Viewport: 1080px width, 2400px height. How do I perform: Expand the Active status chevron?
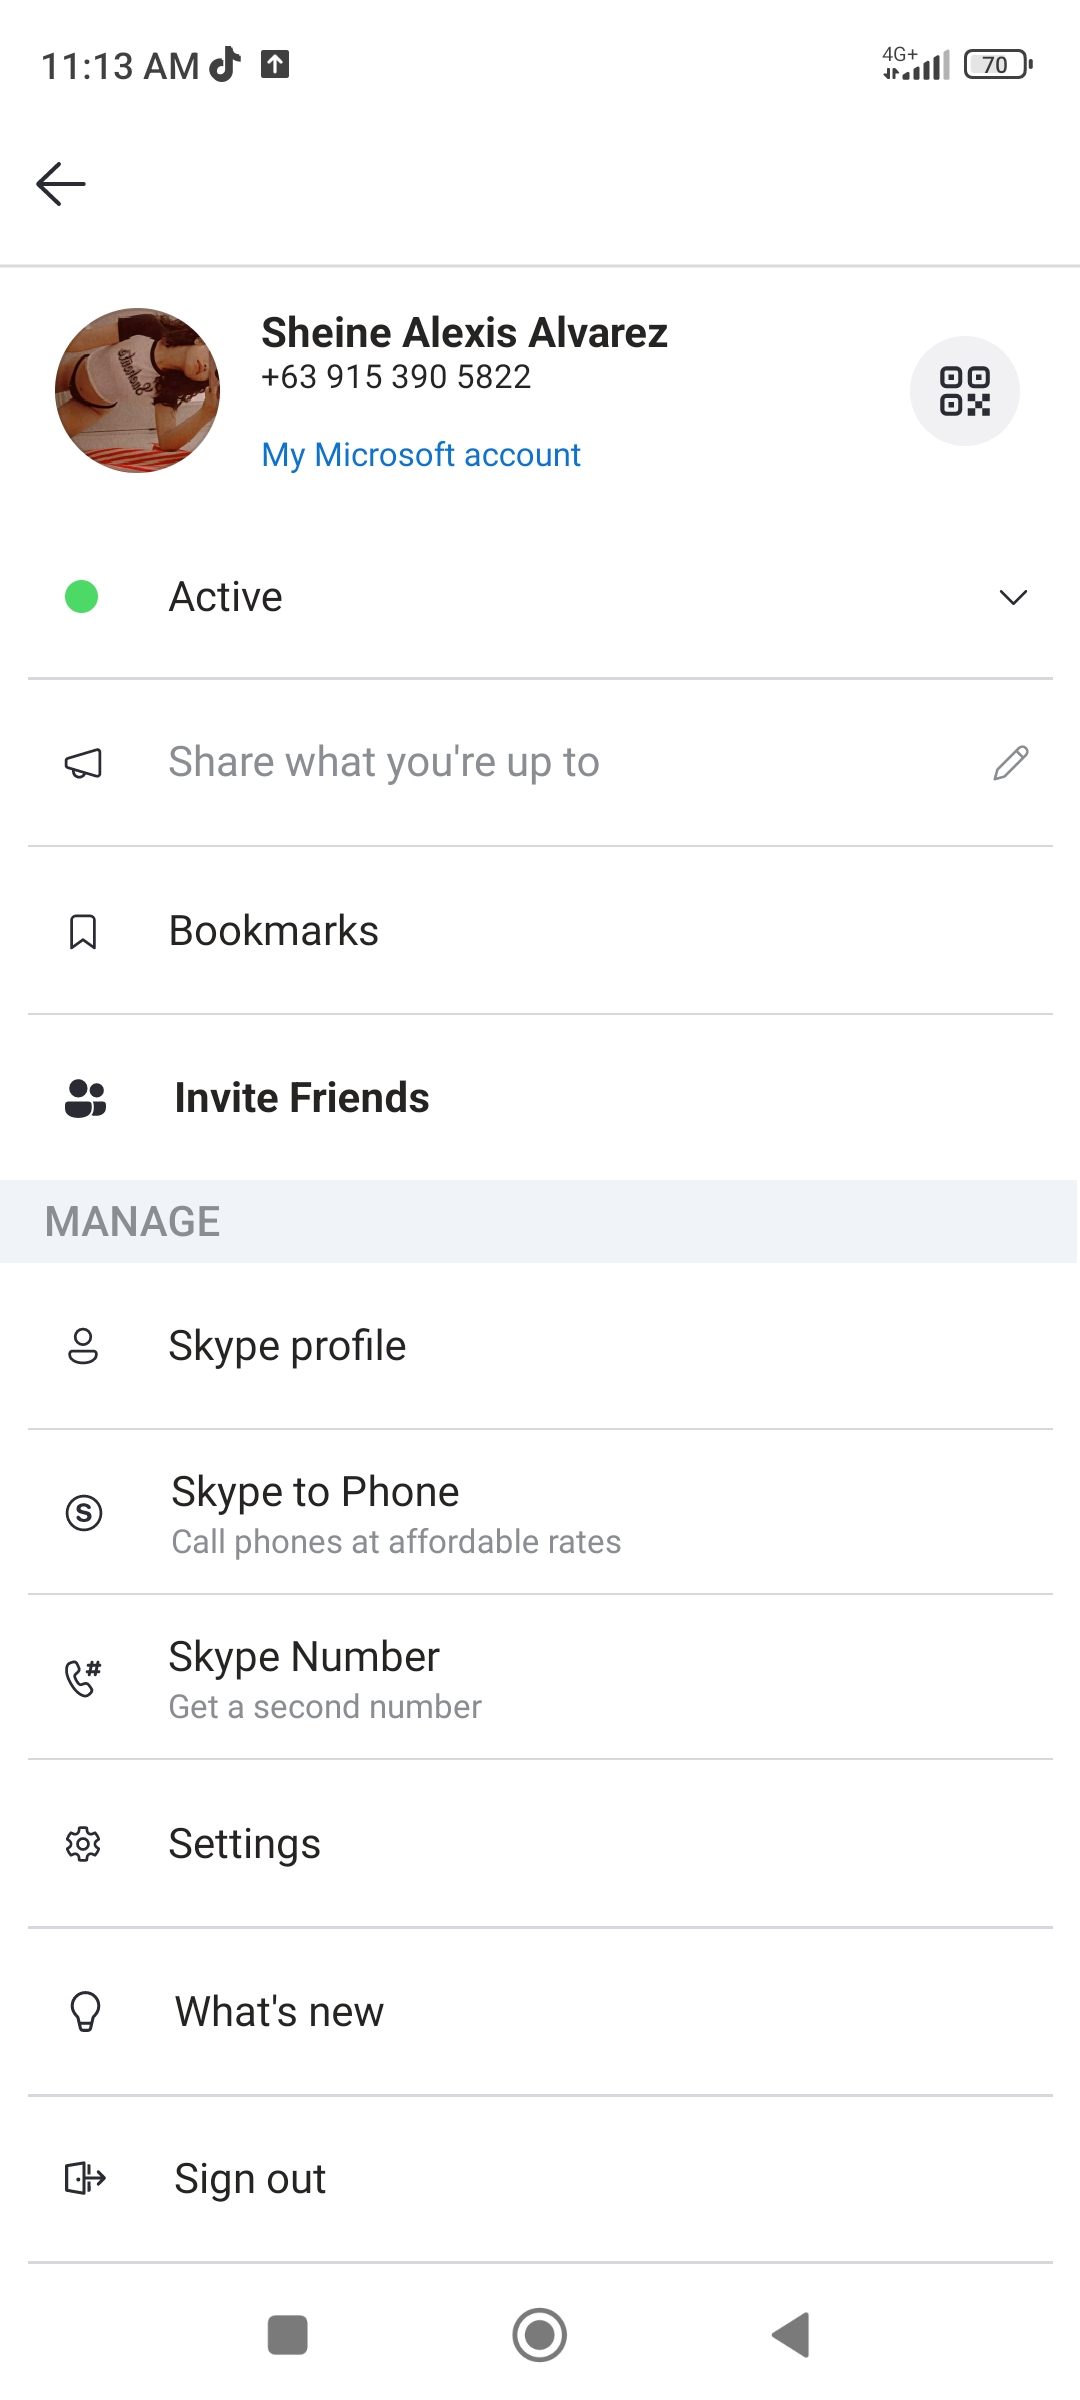[1013, 598]
